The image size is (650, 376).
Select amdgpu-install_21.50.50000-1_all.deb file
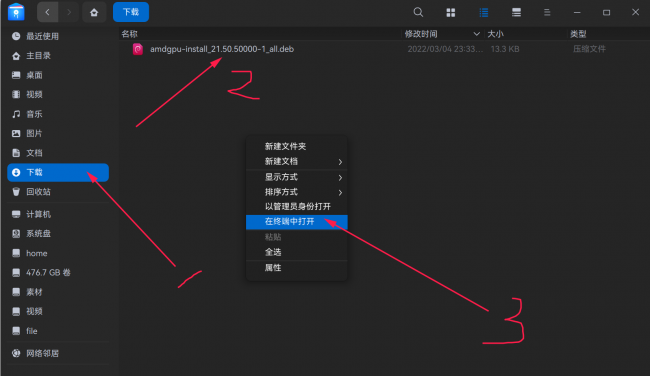point(222,49)
